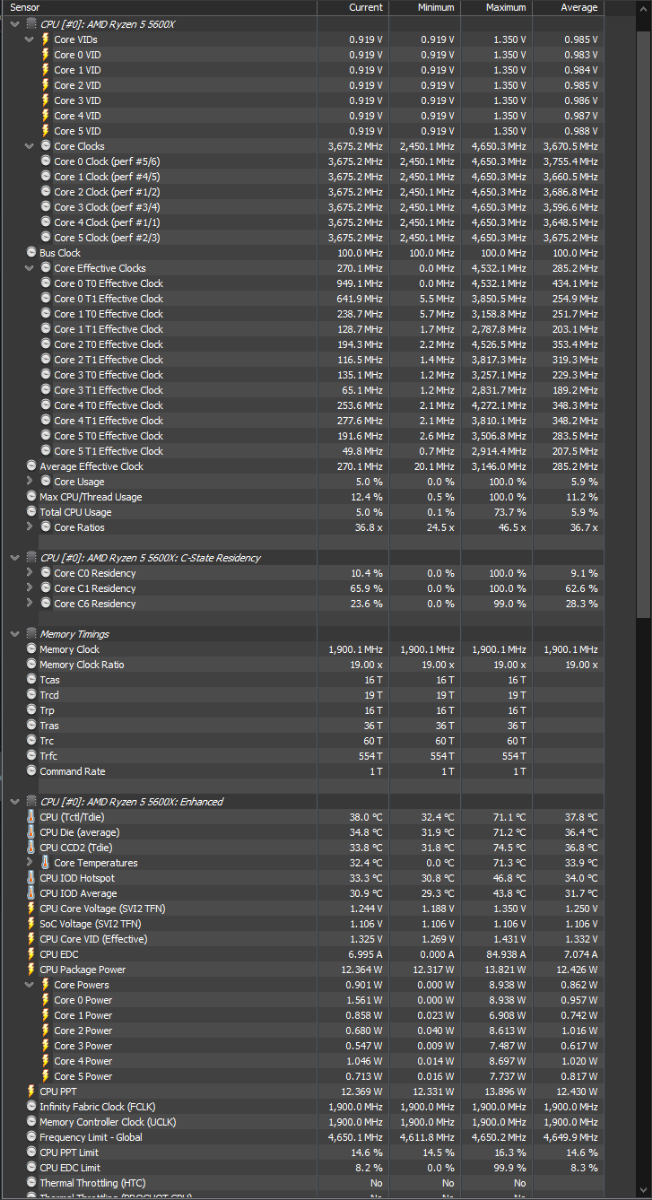Expand the Core Temperatures subgroup
Screen dimensions: 652x1200
(30, 863)
